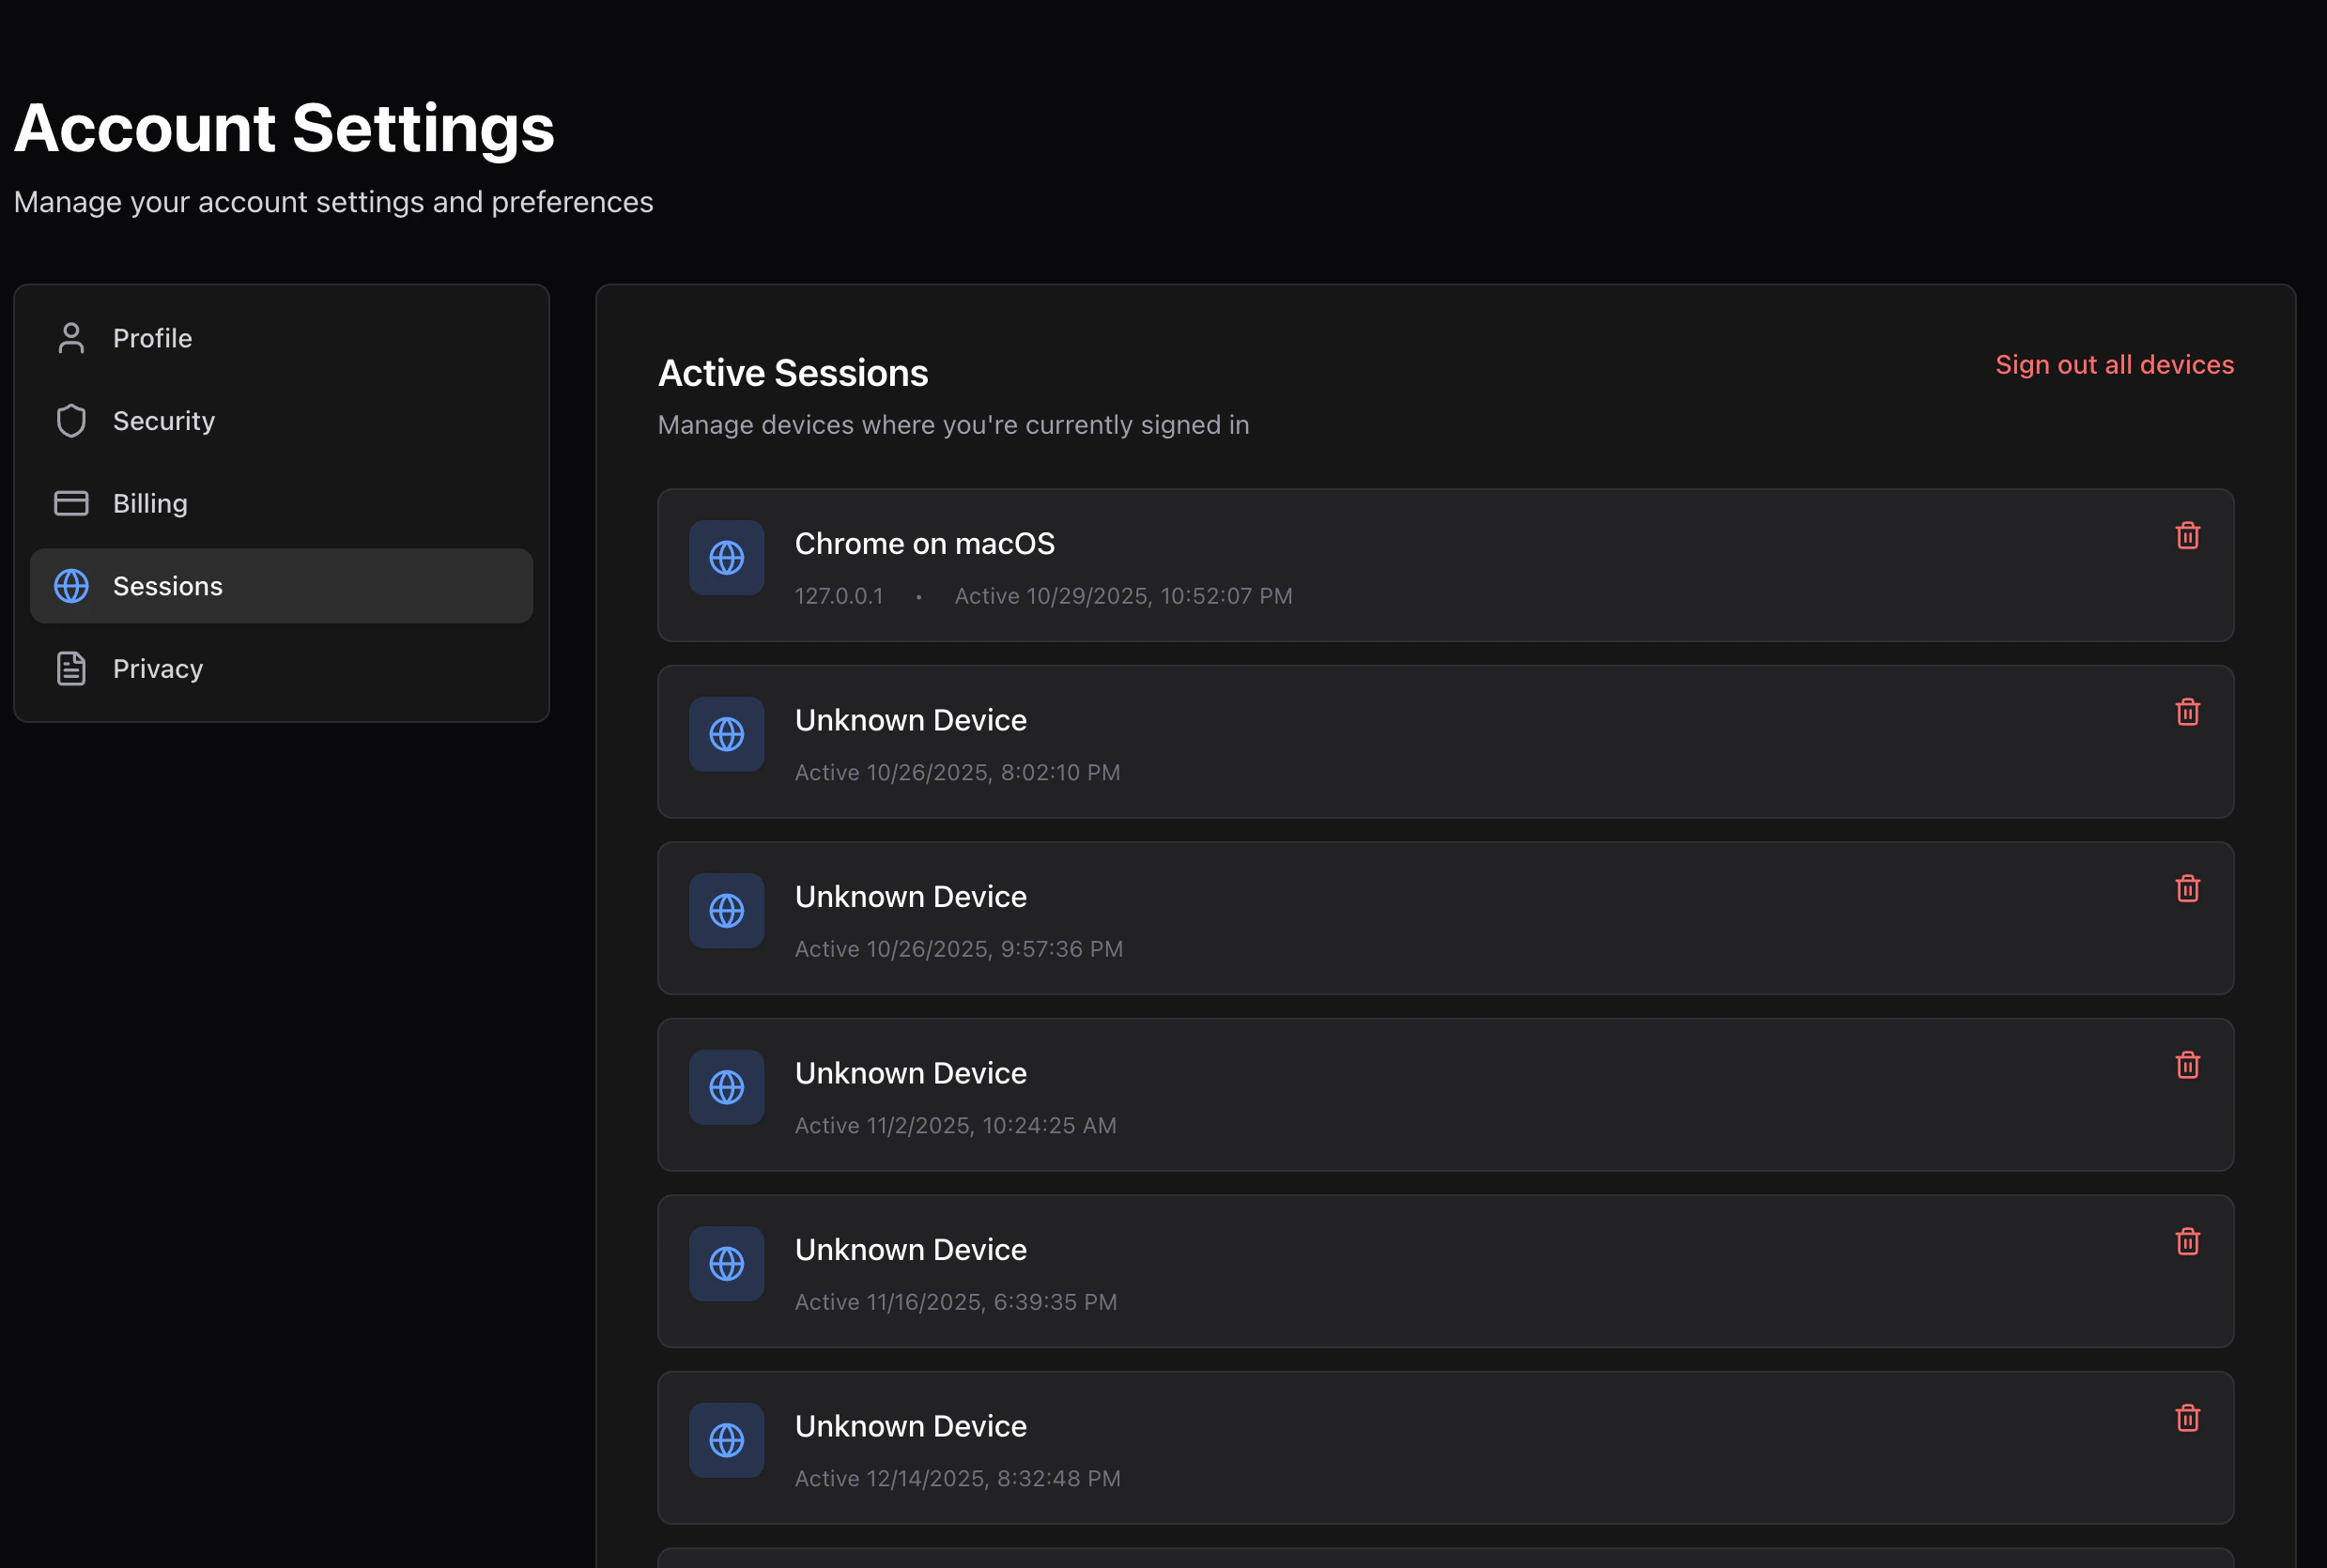This screenshot has height=1568, width=2327.
Task: Click "Active 10/29/2025, 10:52:07 PM" timestamp
Action: 1124,596
